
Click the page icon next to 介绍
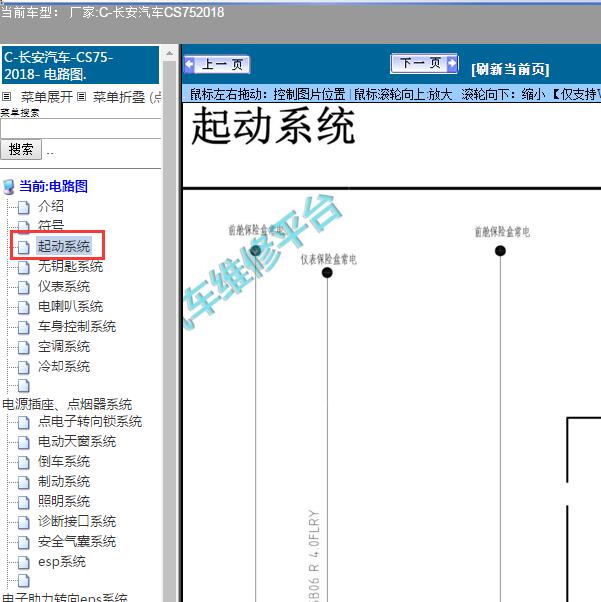[23, 207]
